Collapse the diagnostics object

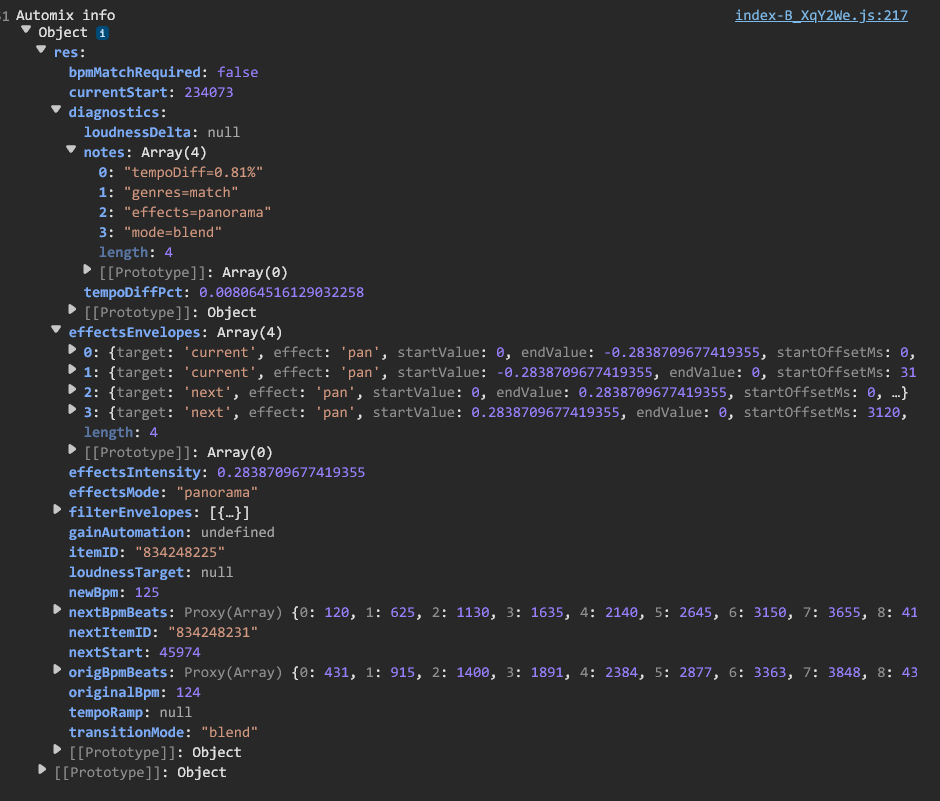pos(56,110)
